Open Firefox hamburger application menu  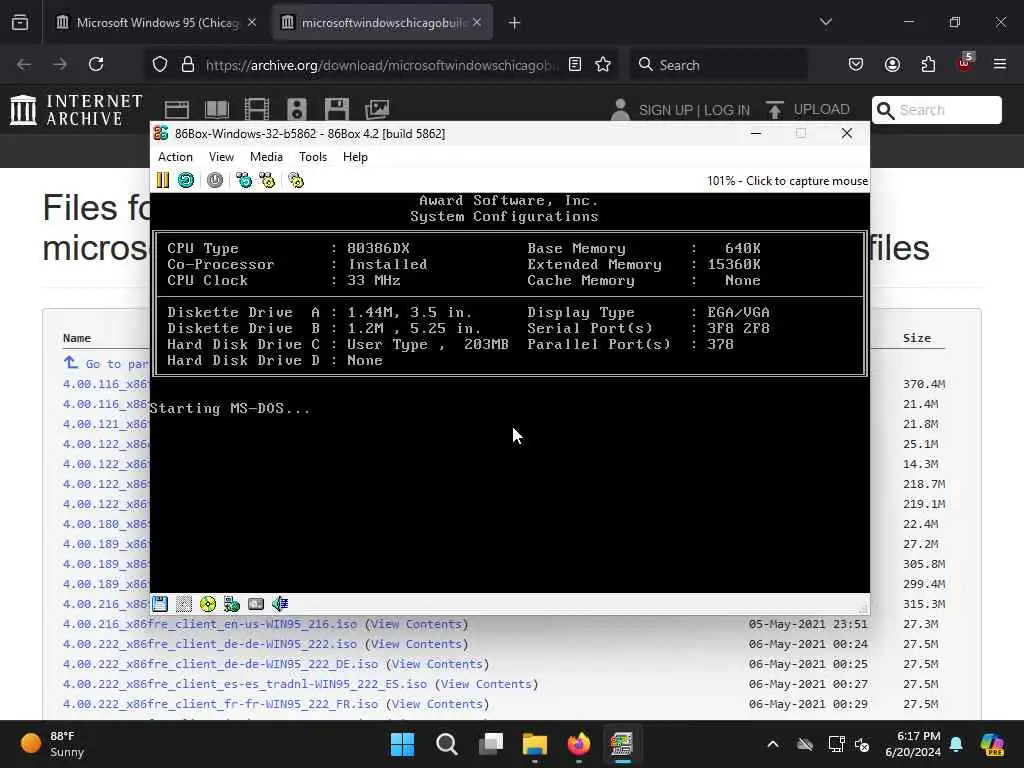click(x=1000, y=64)
